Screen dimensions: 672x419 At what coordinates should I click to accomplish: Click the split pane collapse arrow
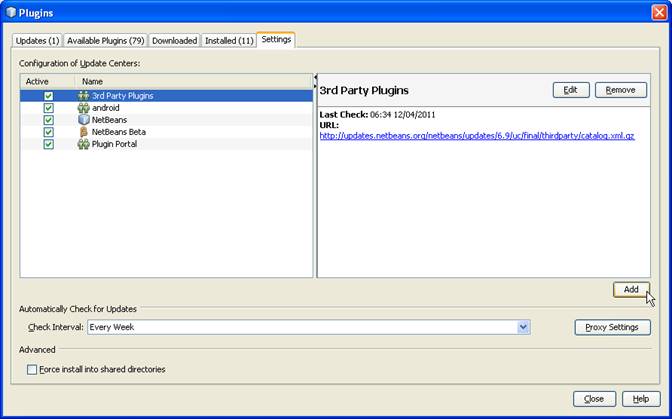(315, 77)
